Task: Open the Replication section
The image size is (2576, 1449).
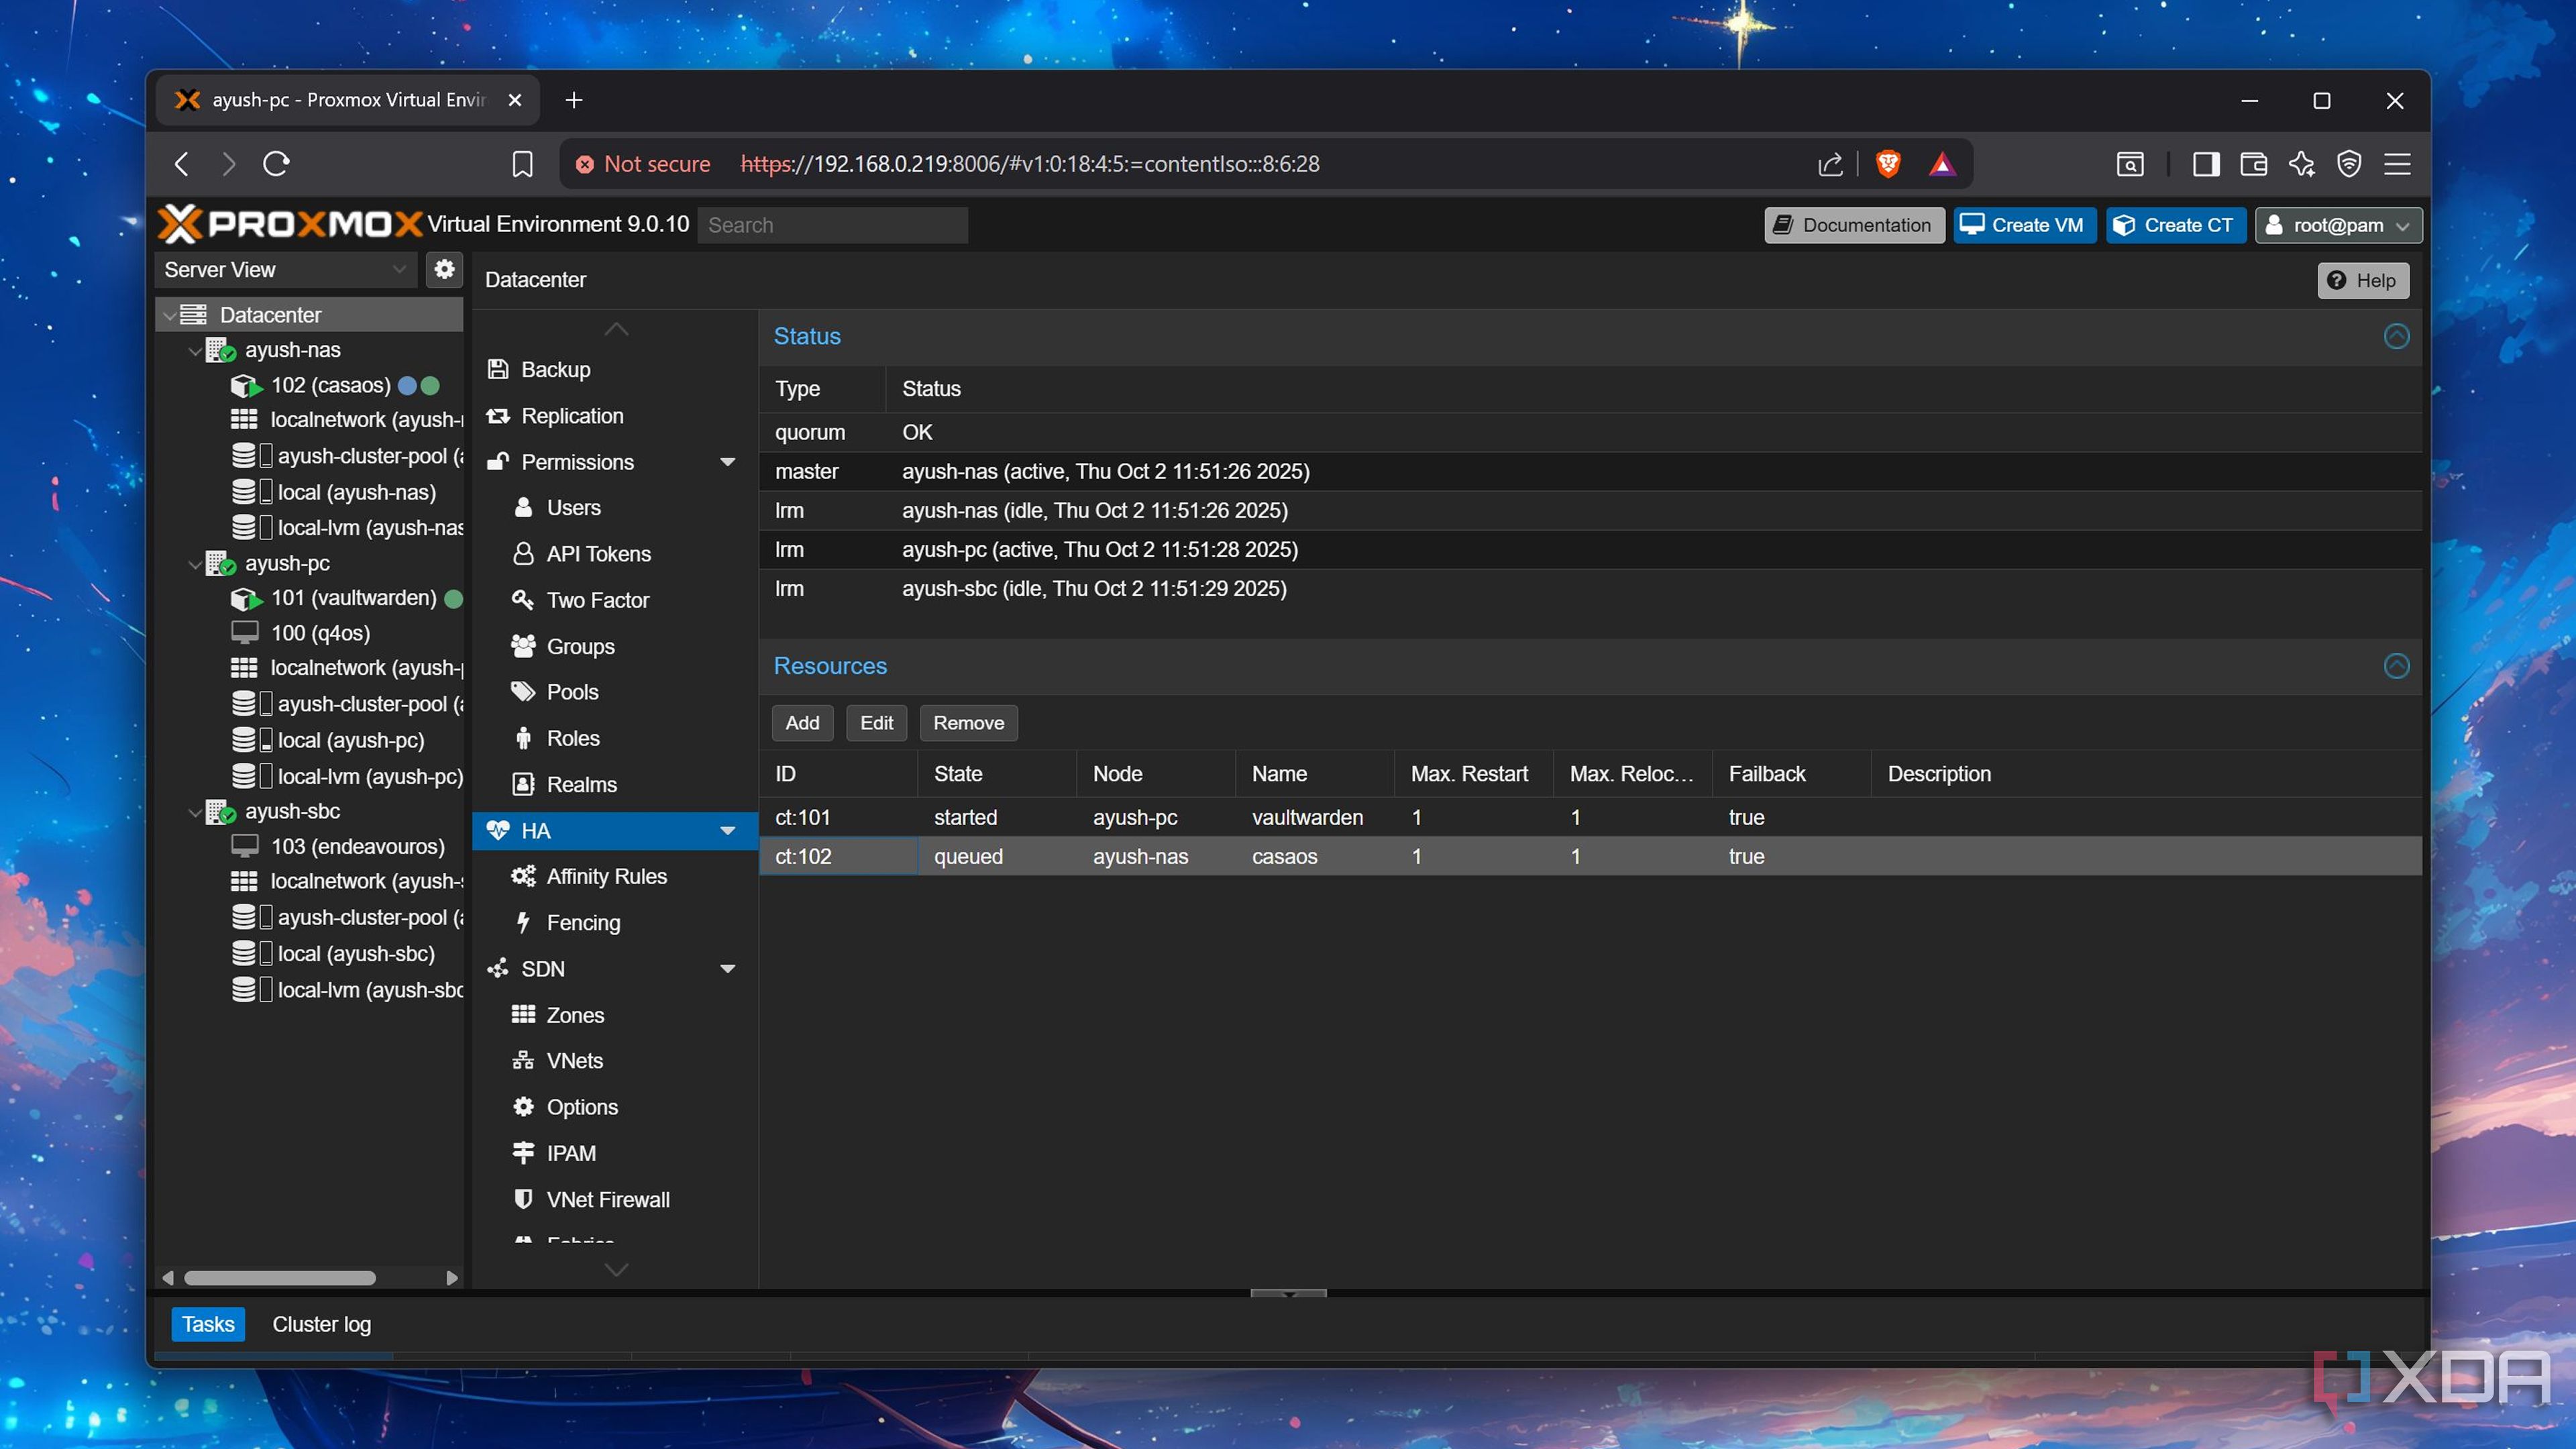Action: point(614,416)
